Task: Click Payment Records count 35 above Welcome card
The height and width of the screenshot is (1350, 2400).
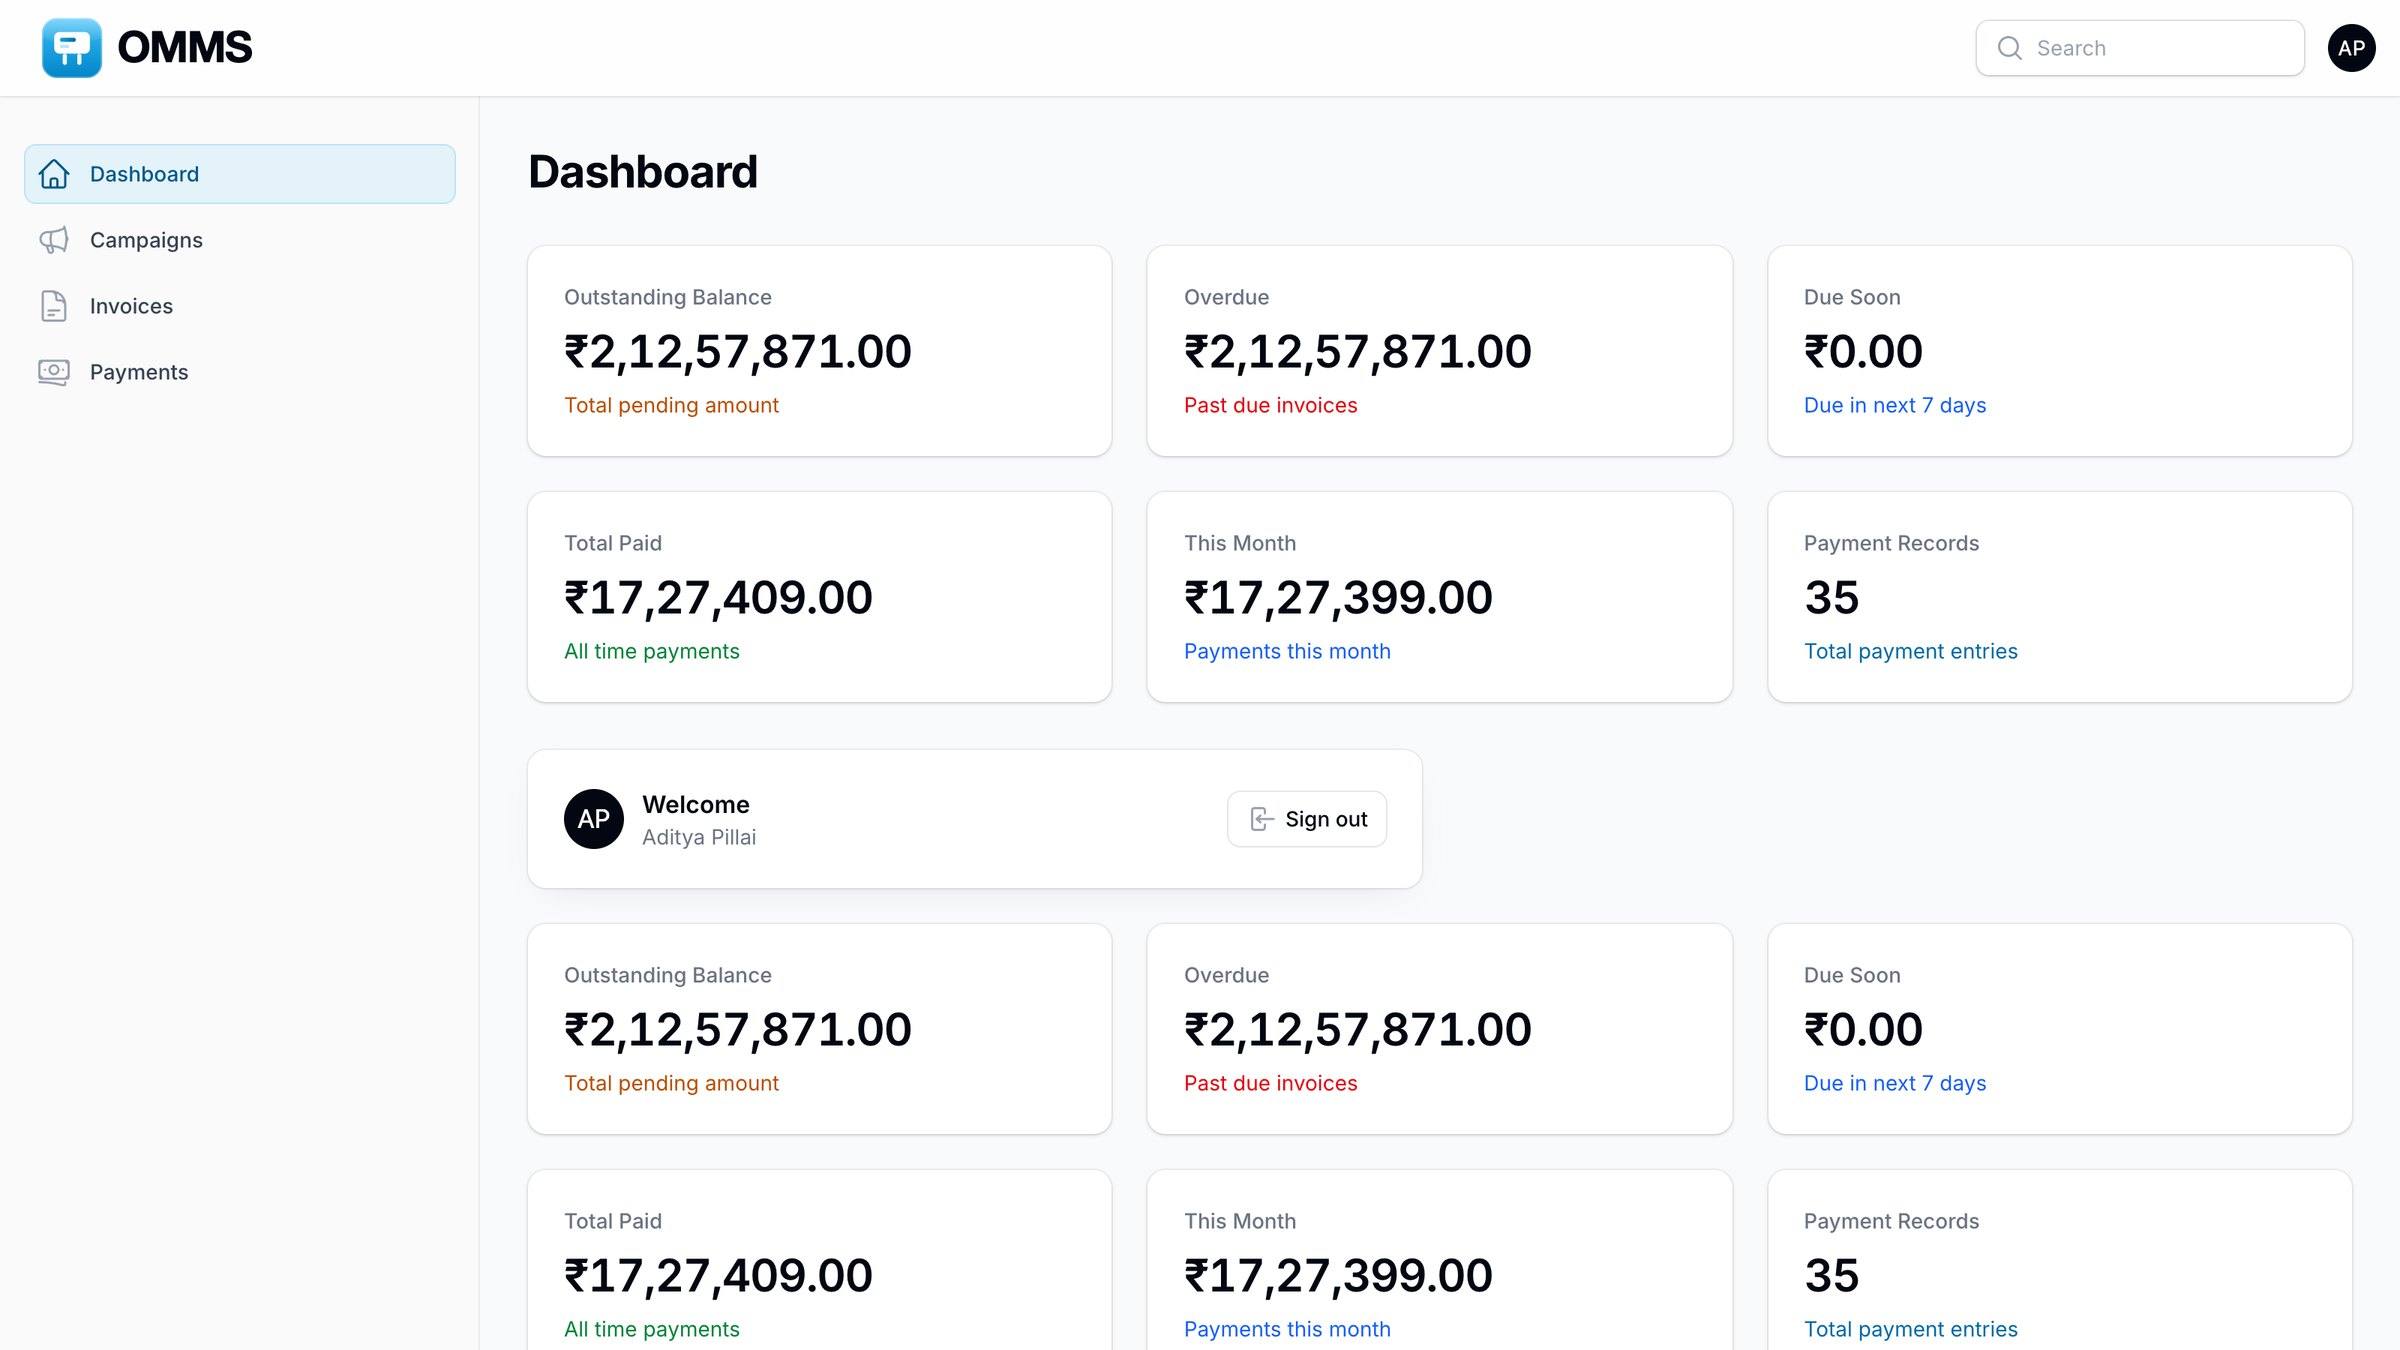Action: 1832,597
